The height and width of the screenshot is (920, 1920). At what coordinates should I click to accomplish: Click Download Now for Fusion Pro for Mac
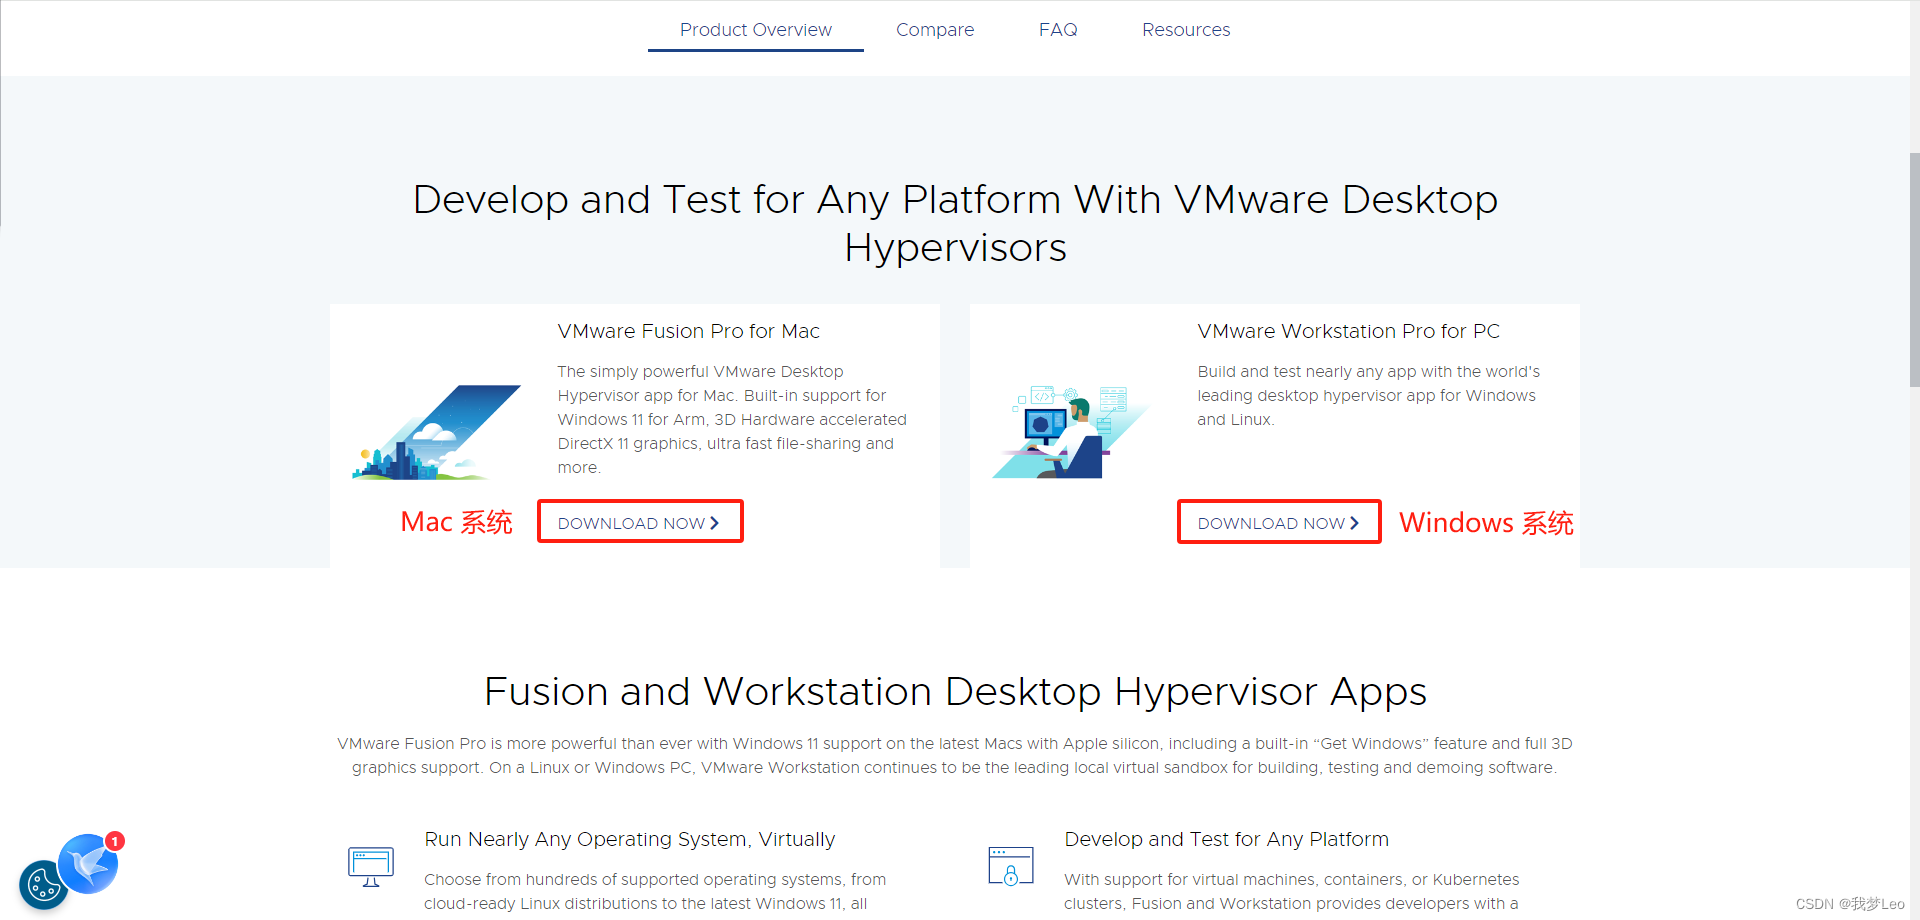coord(640,522)
